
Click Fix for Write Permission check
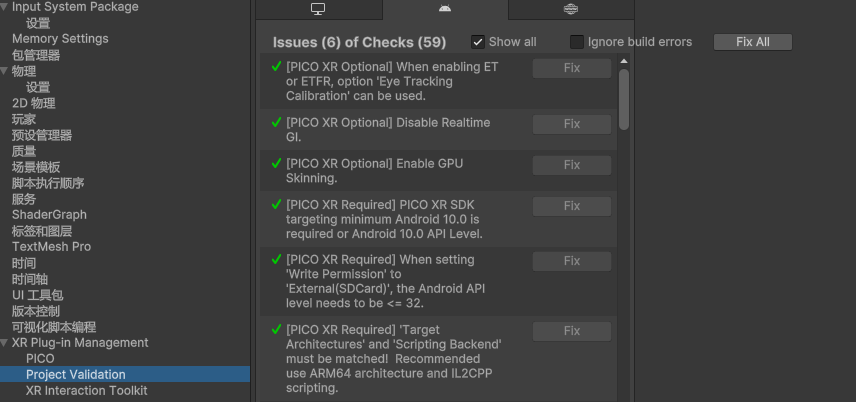point(572,261)
